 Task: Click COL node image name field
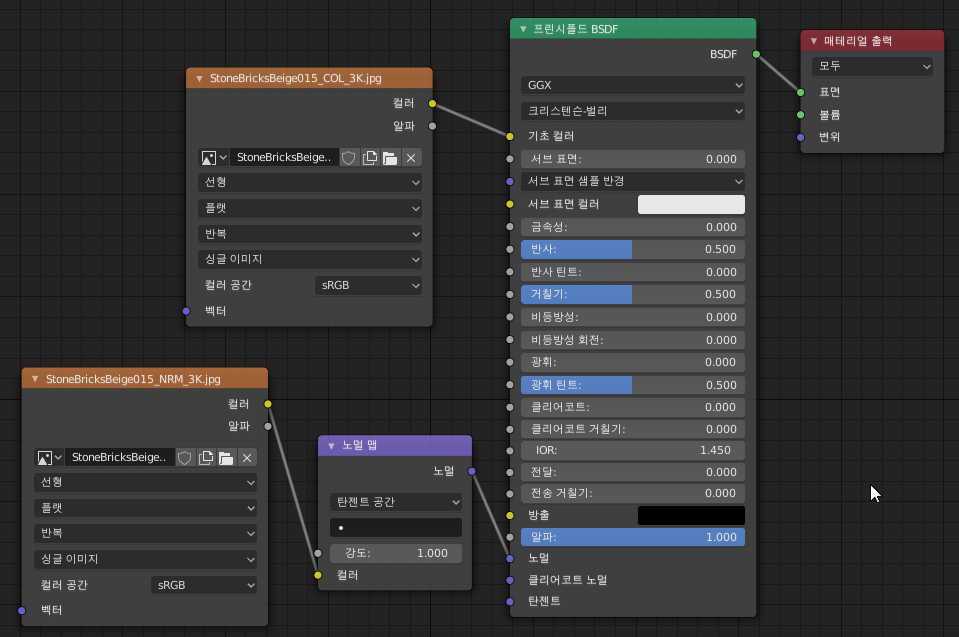(x=284, y=158)
